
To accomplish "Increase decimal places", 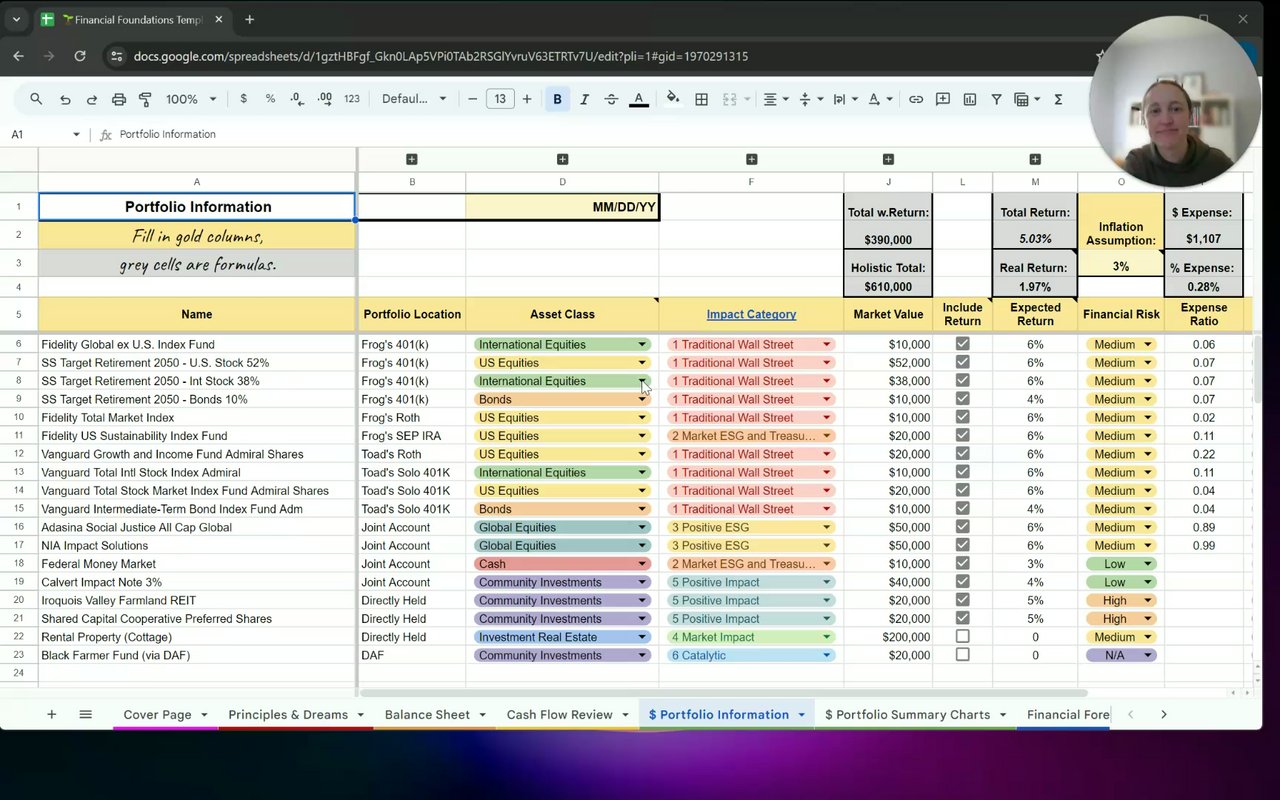I will tap(324, 99).
